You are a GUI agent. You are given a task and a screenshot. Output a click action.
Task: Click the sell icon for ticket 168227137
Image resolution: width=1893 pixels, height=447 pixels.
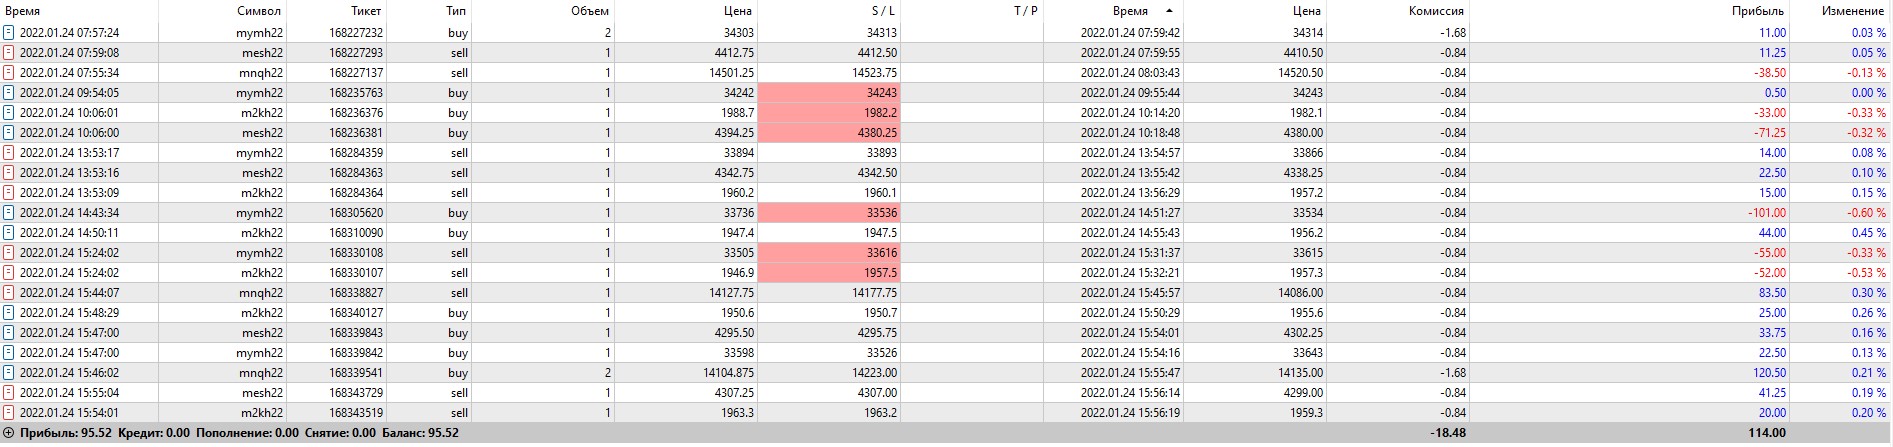9,73
